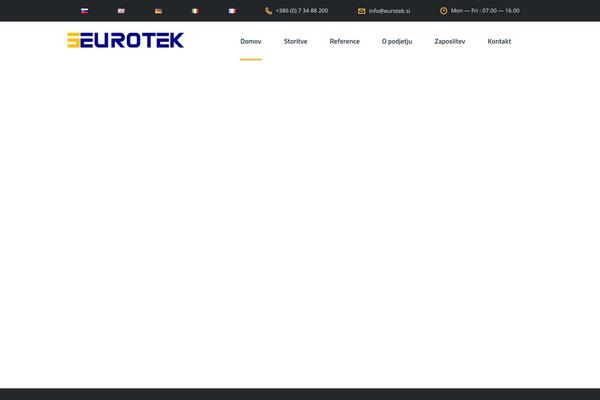Click the Eurotek logo
This screenshot has height=400, width=600.
[126, 40]
